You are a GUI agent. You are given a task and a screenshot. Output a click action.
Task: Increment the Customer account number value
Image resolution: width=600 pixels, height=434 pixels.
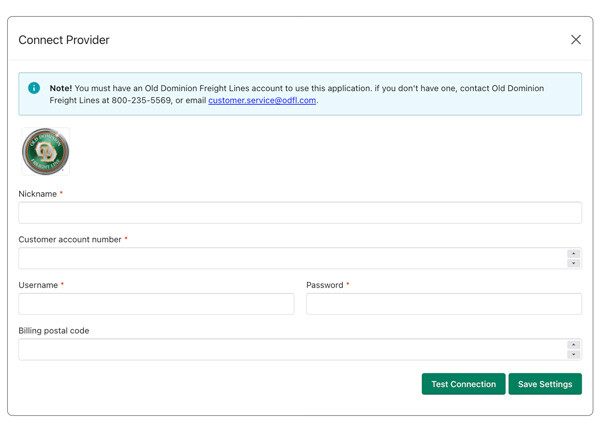click(x=574, y=254)
